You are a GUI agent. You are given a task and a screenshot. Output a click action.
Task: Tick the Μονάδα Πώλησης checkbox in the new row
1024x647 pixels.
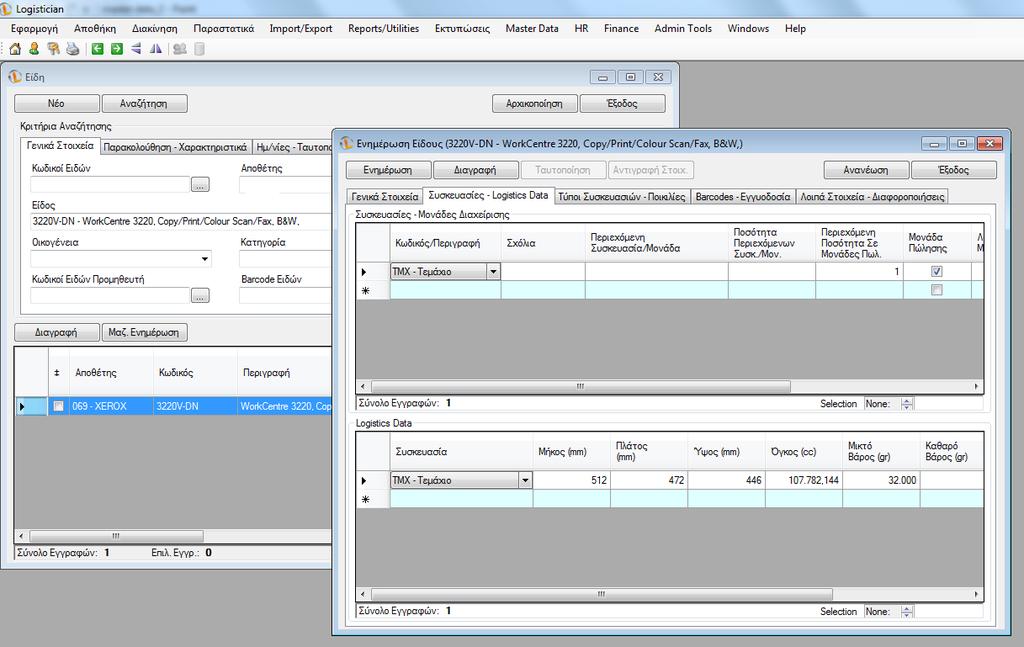pos(936,290)
